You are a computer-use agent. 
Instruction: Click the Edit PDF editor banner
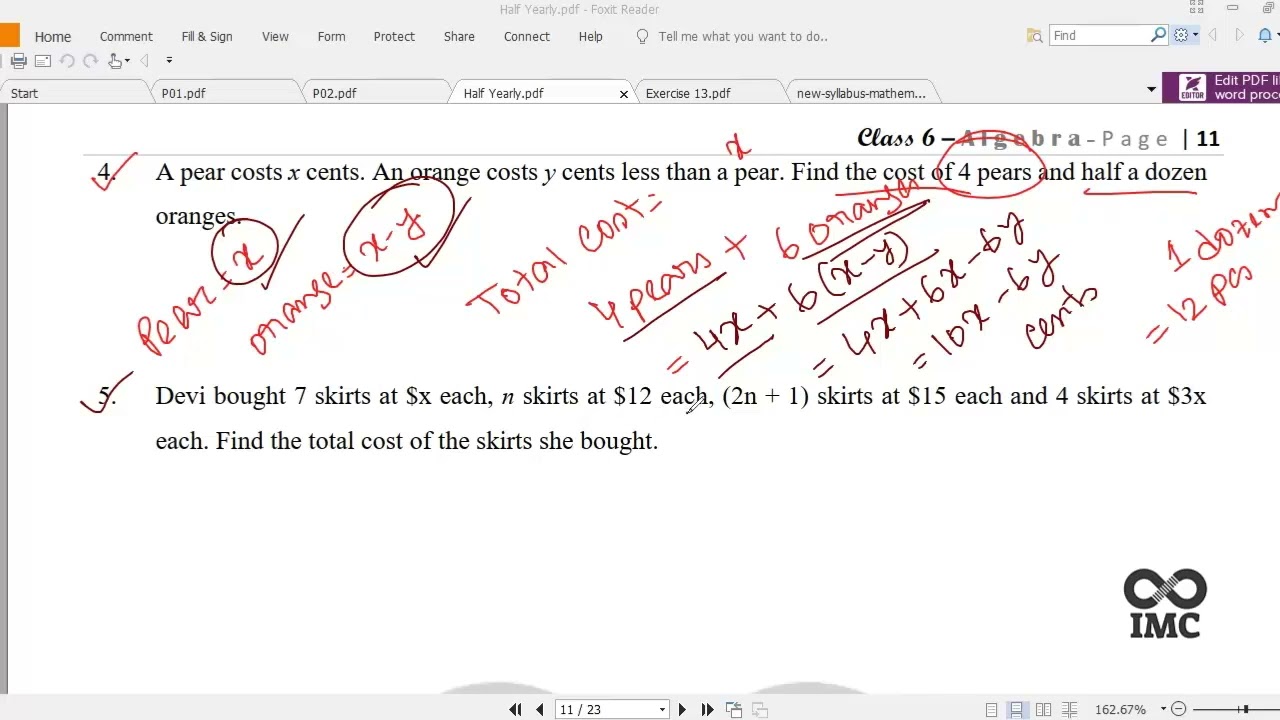click(1221, 87)
